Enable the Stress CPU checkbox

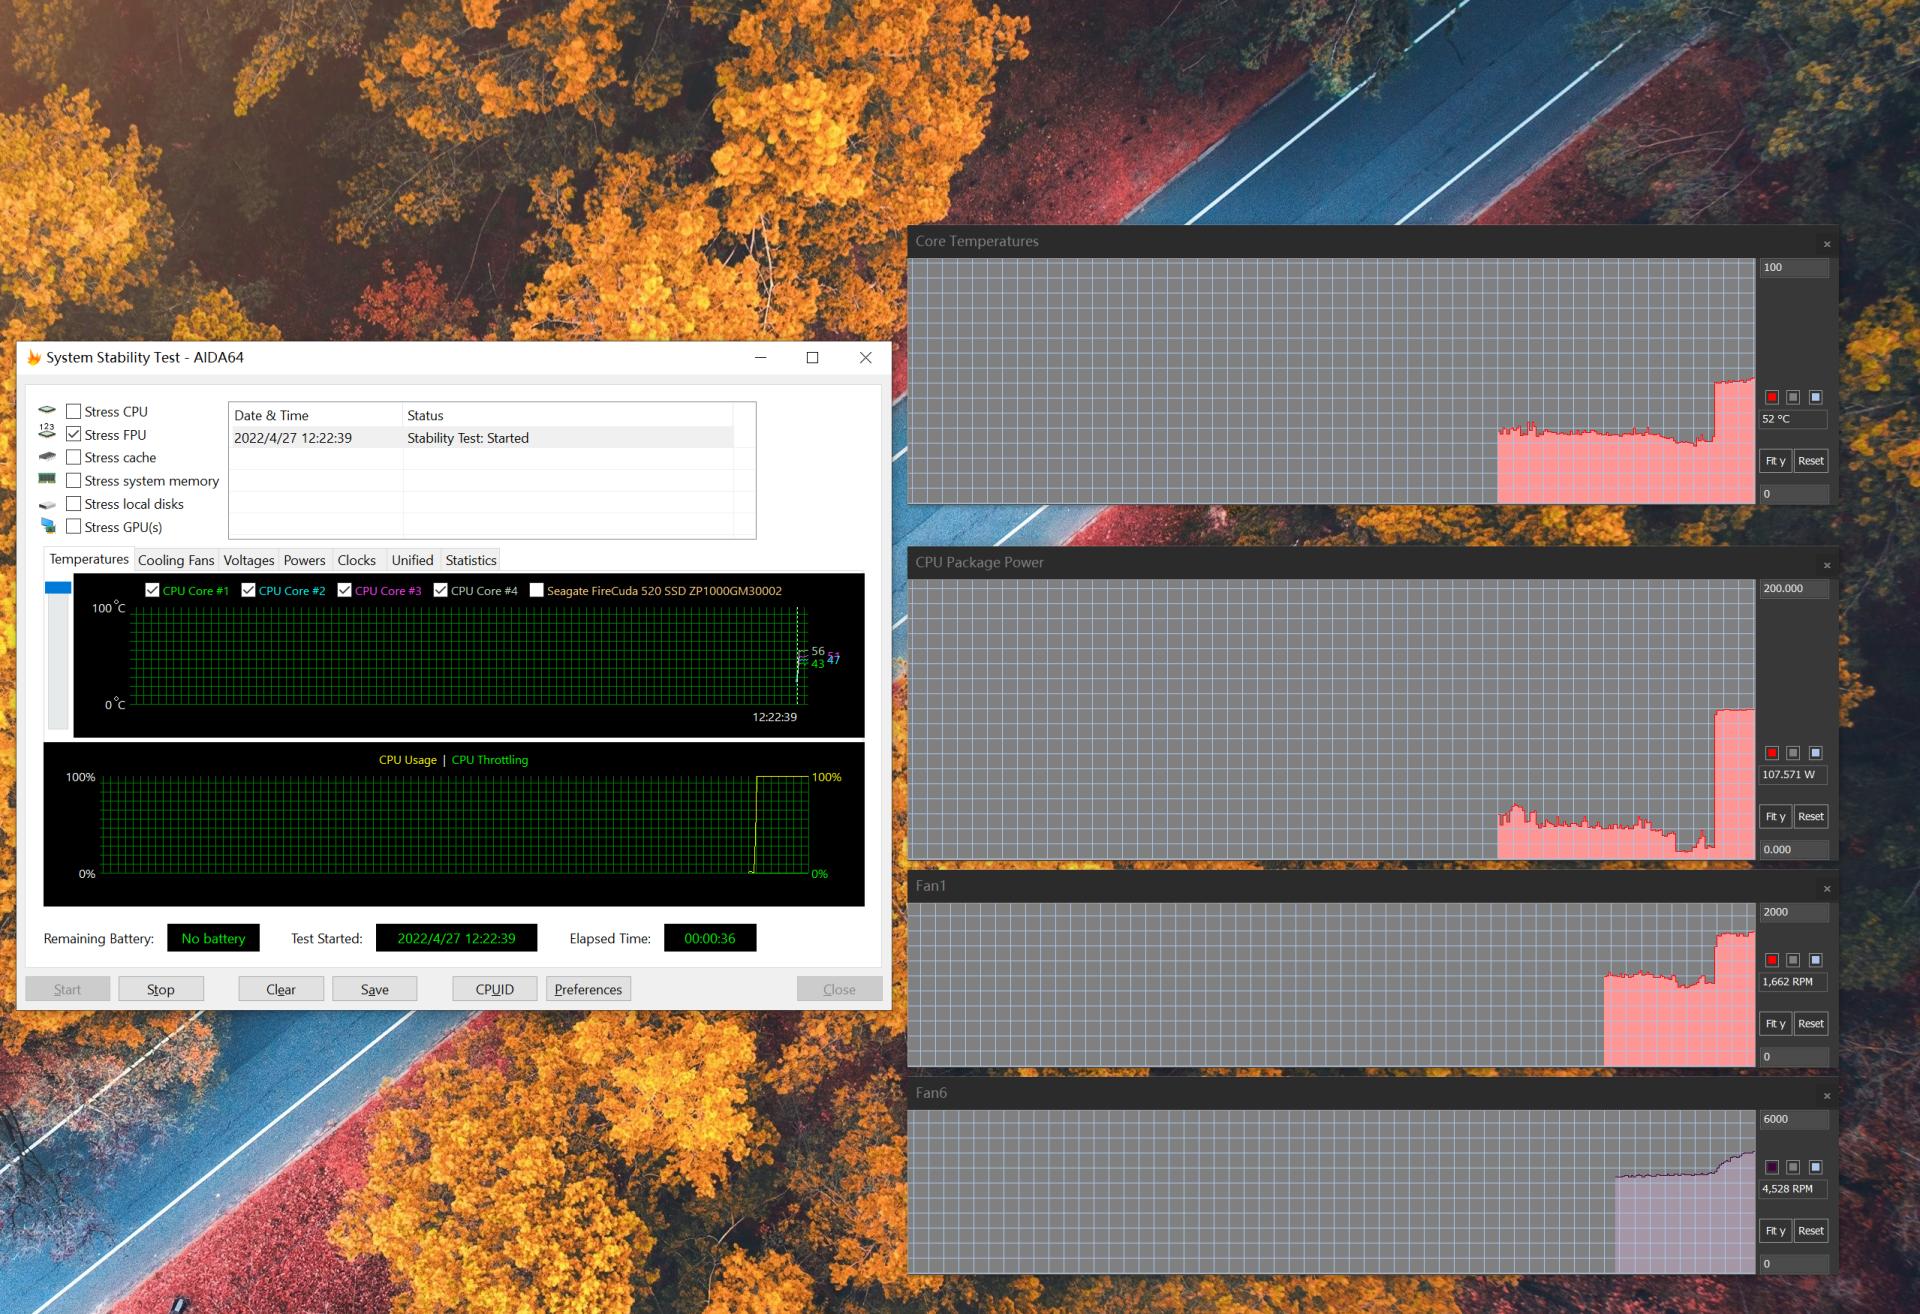click(x=73, y=411)
